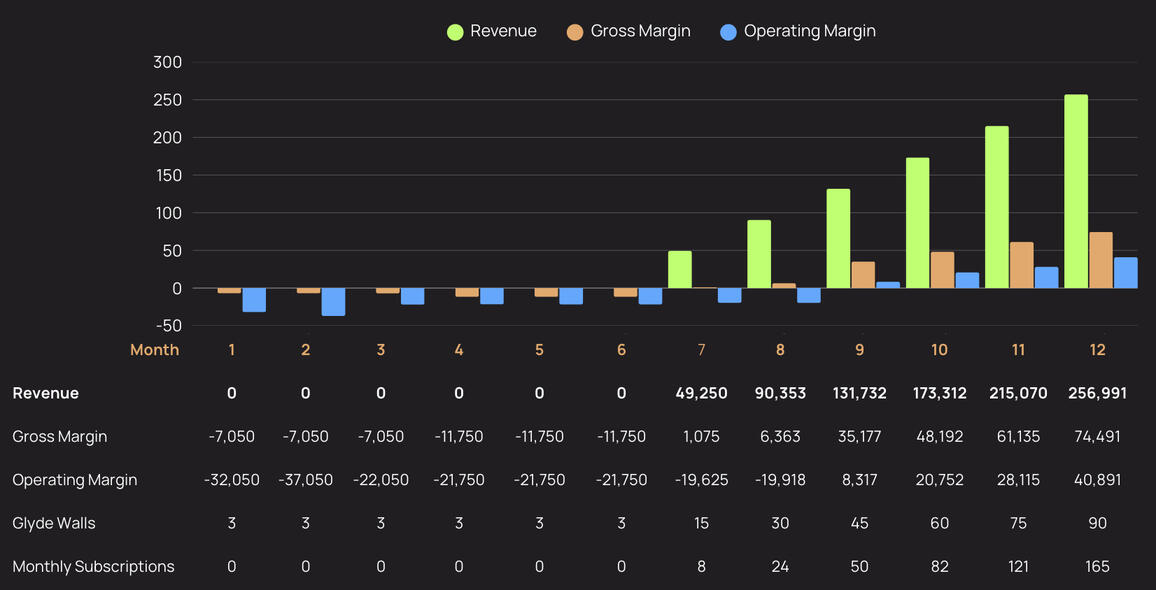The width and height of the screenshot is (1156, 590).
Task: Click the Revenue row label in table
Action: point(45,393)
